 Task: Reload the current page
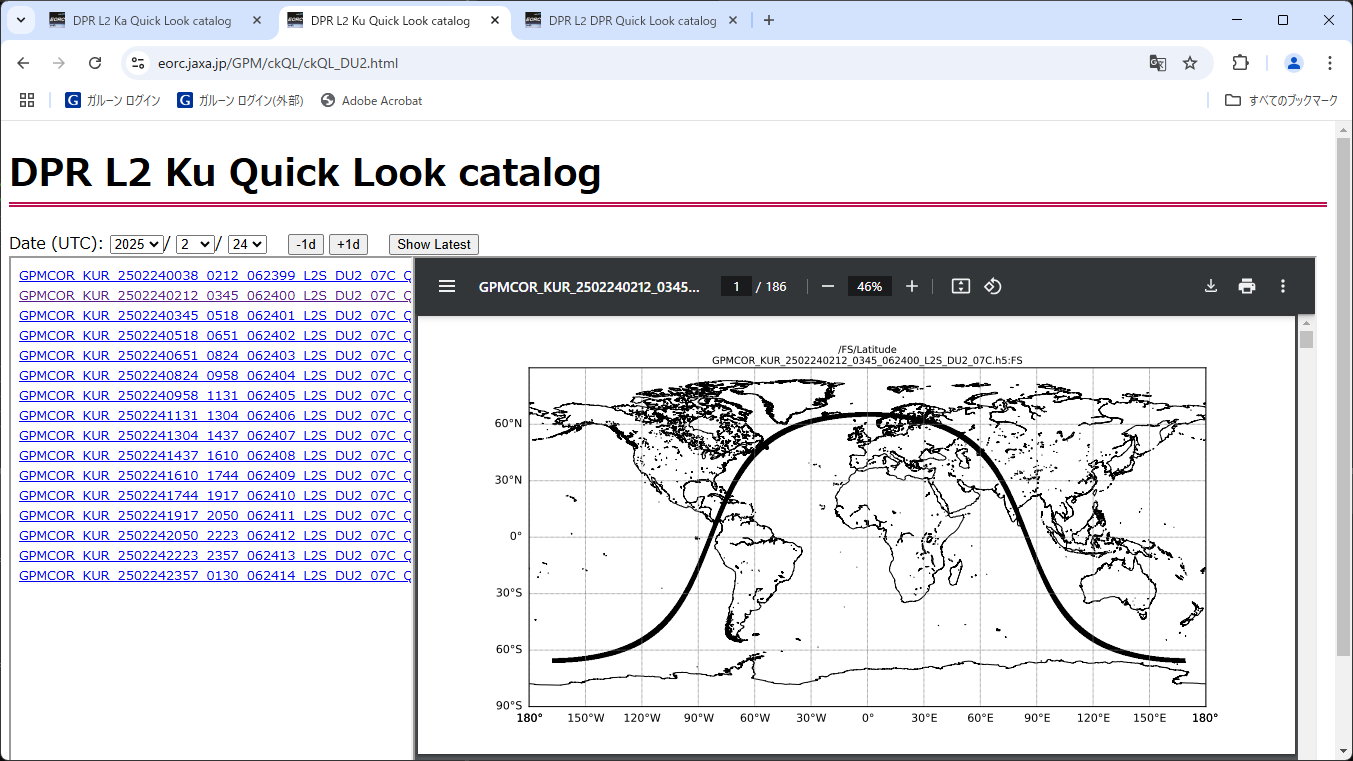click(95, 63)
